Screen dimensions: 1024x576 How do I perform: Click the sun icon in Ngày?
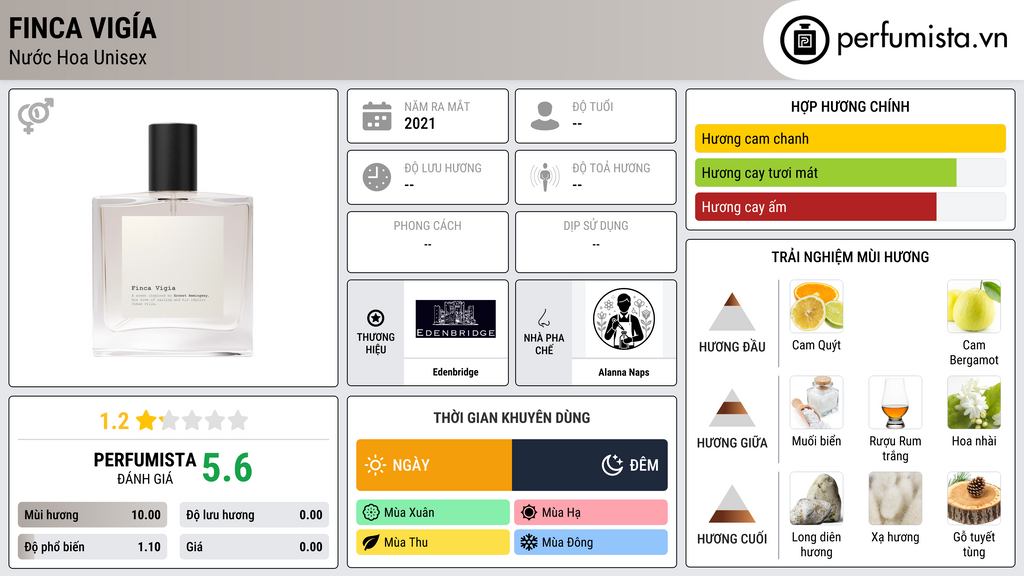coord(375,465)
